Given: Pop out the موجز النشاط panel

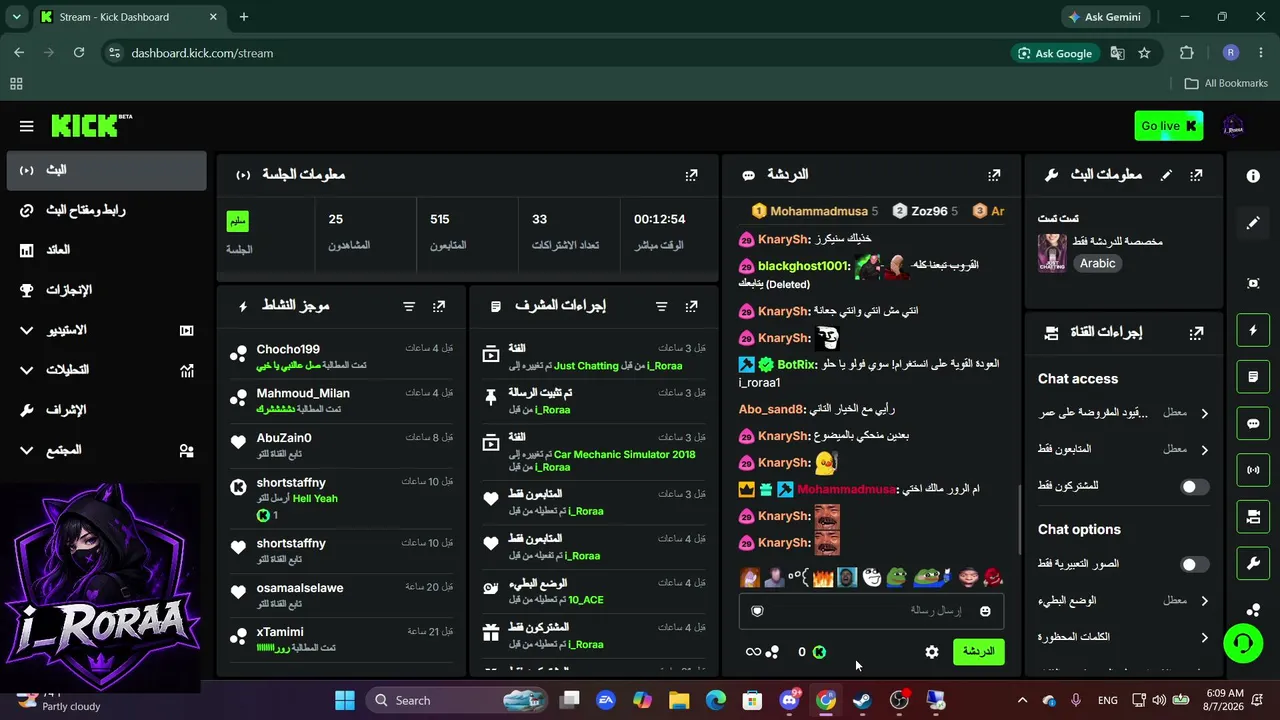Looking at the screenshot, I should tap(439, 306).
